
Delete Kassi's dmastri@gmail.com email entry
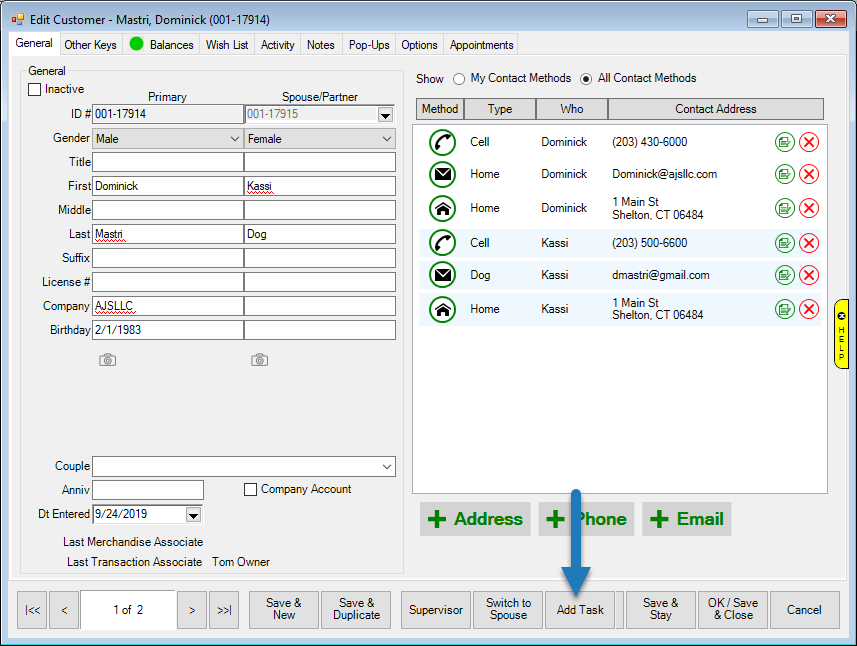click(809, 275)
